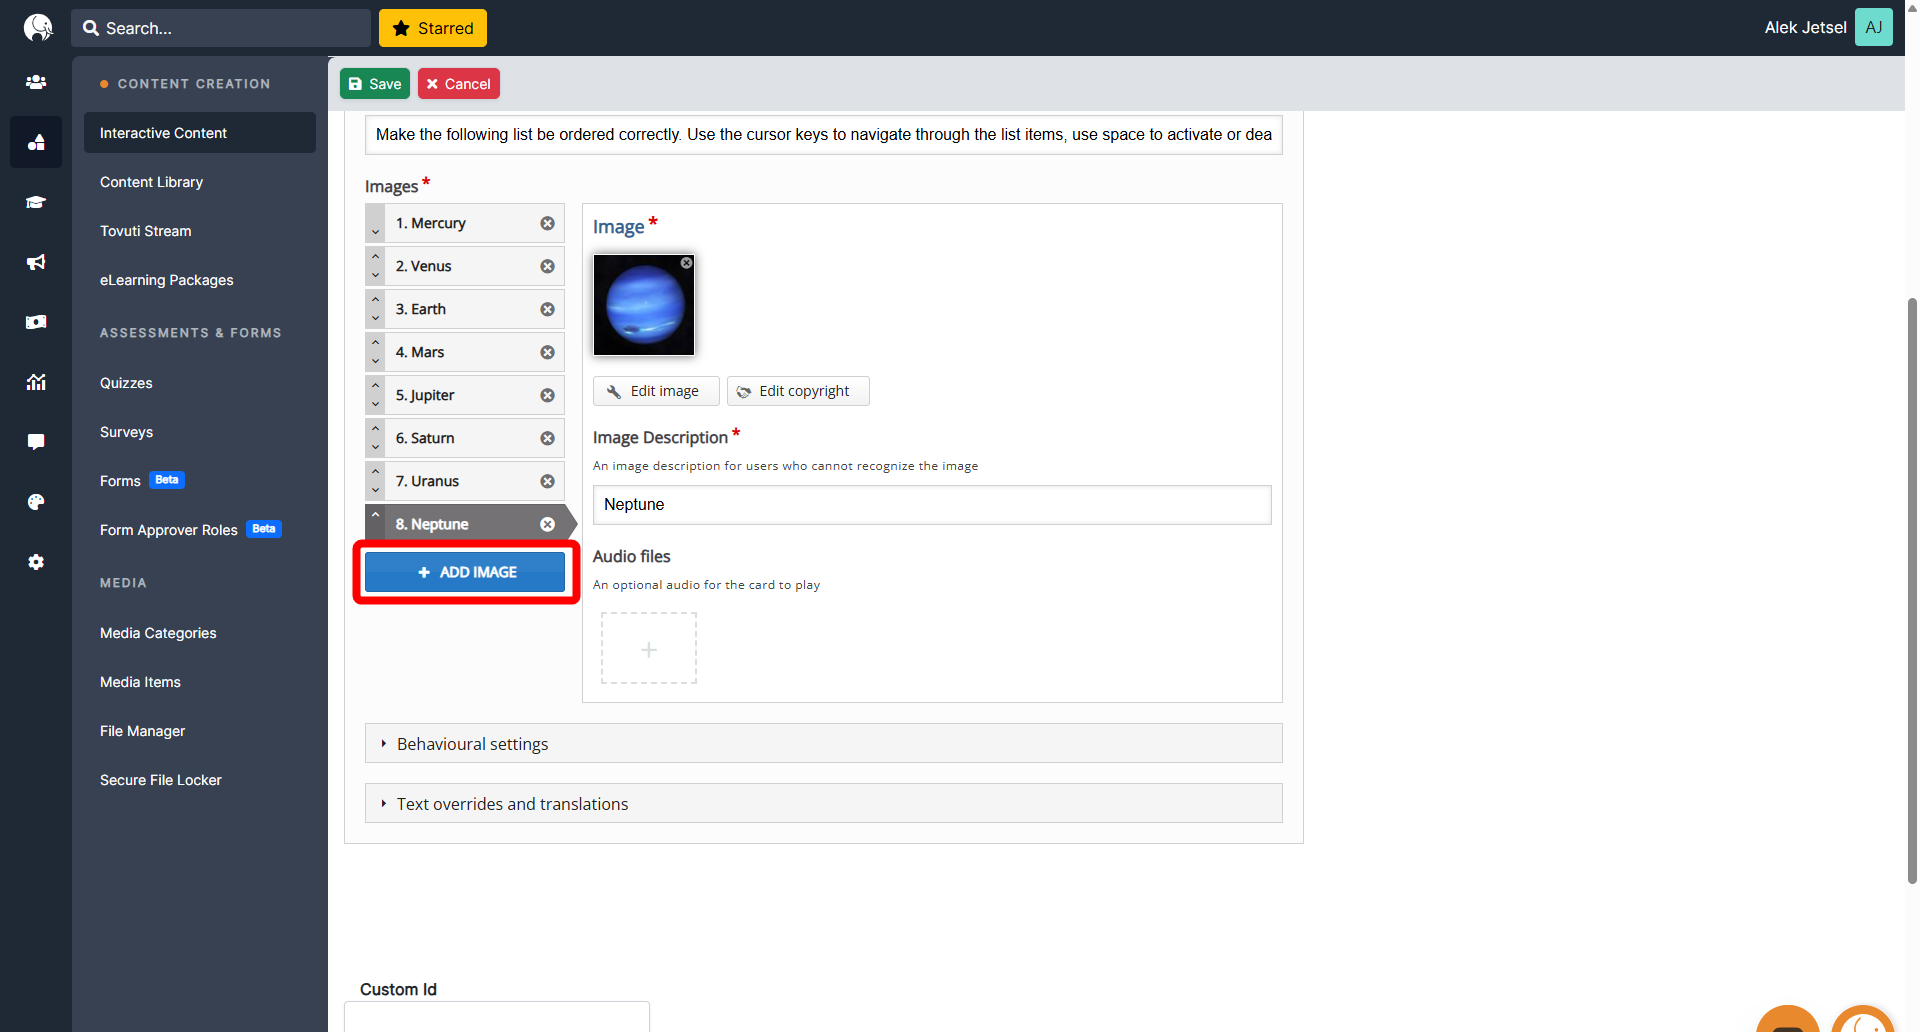Screen dimensions: 1920x1032
Task: Open the users group sidebar icon
Action: point(36,82)
